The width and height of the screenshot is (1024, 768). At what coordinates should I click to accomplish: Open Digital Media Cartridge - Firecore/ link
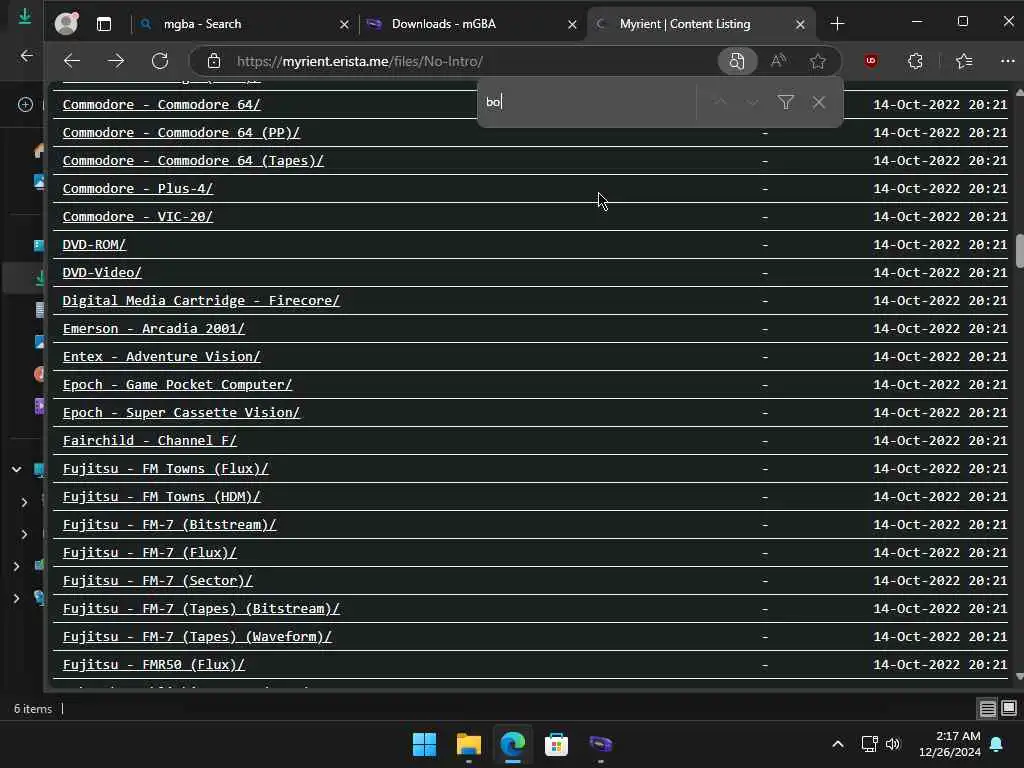point(201,301)
